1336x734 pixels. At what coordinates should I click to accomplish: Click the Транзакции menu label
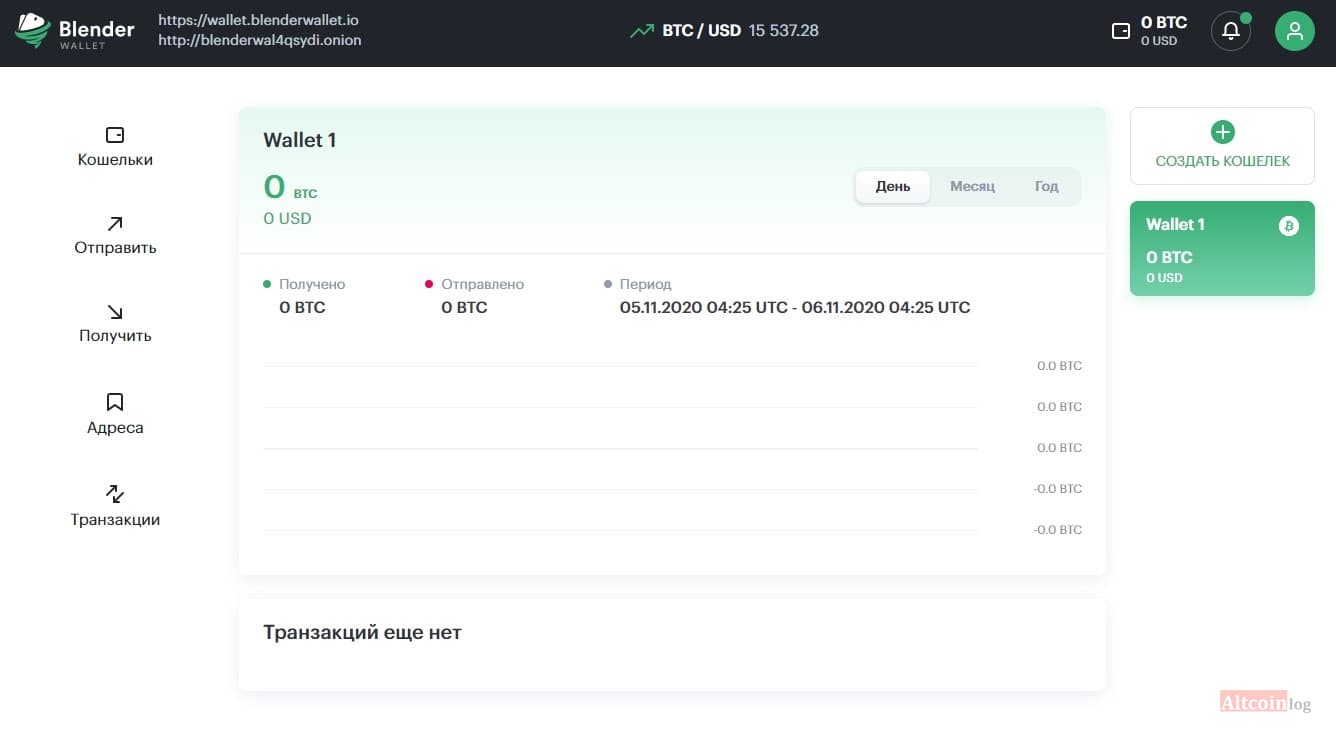point(115,520)
